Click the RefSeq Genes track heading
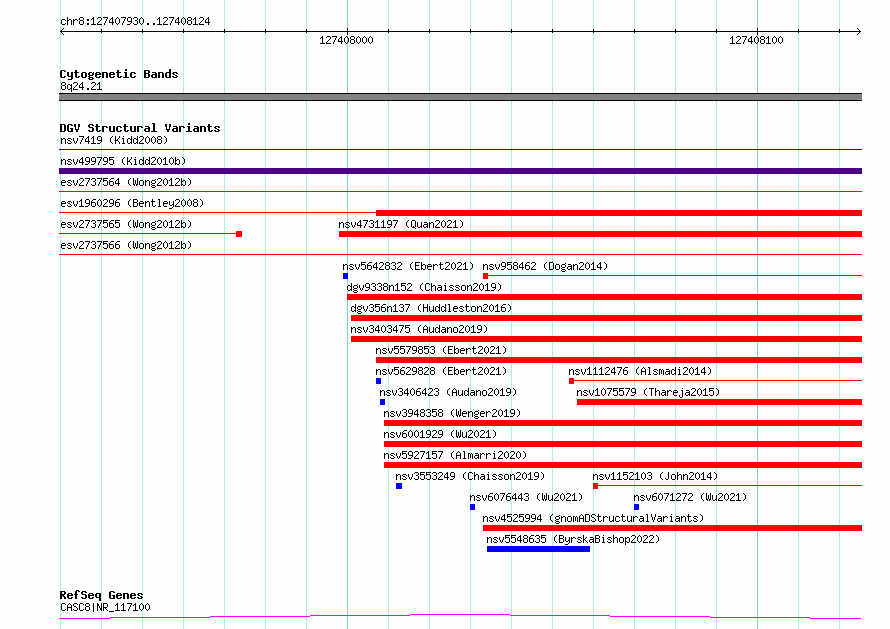 point(101,595)
